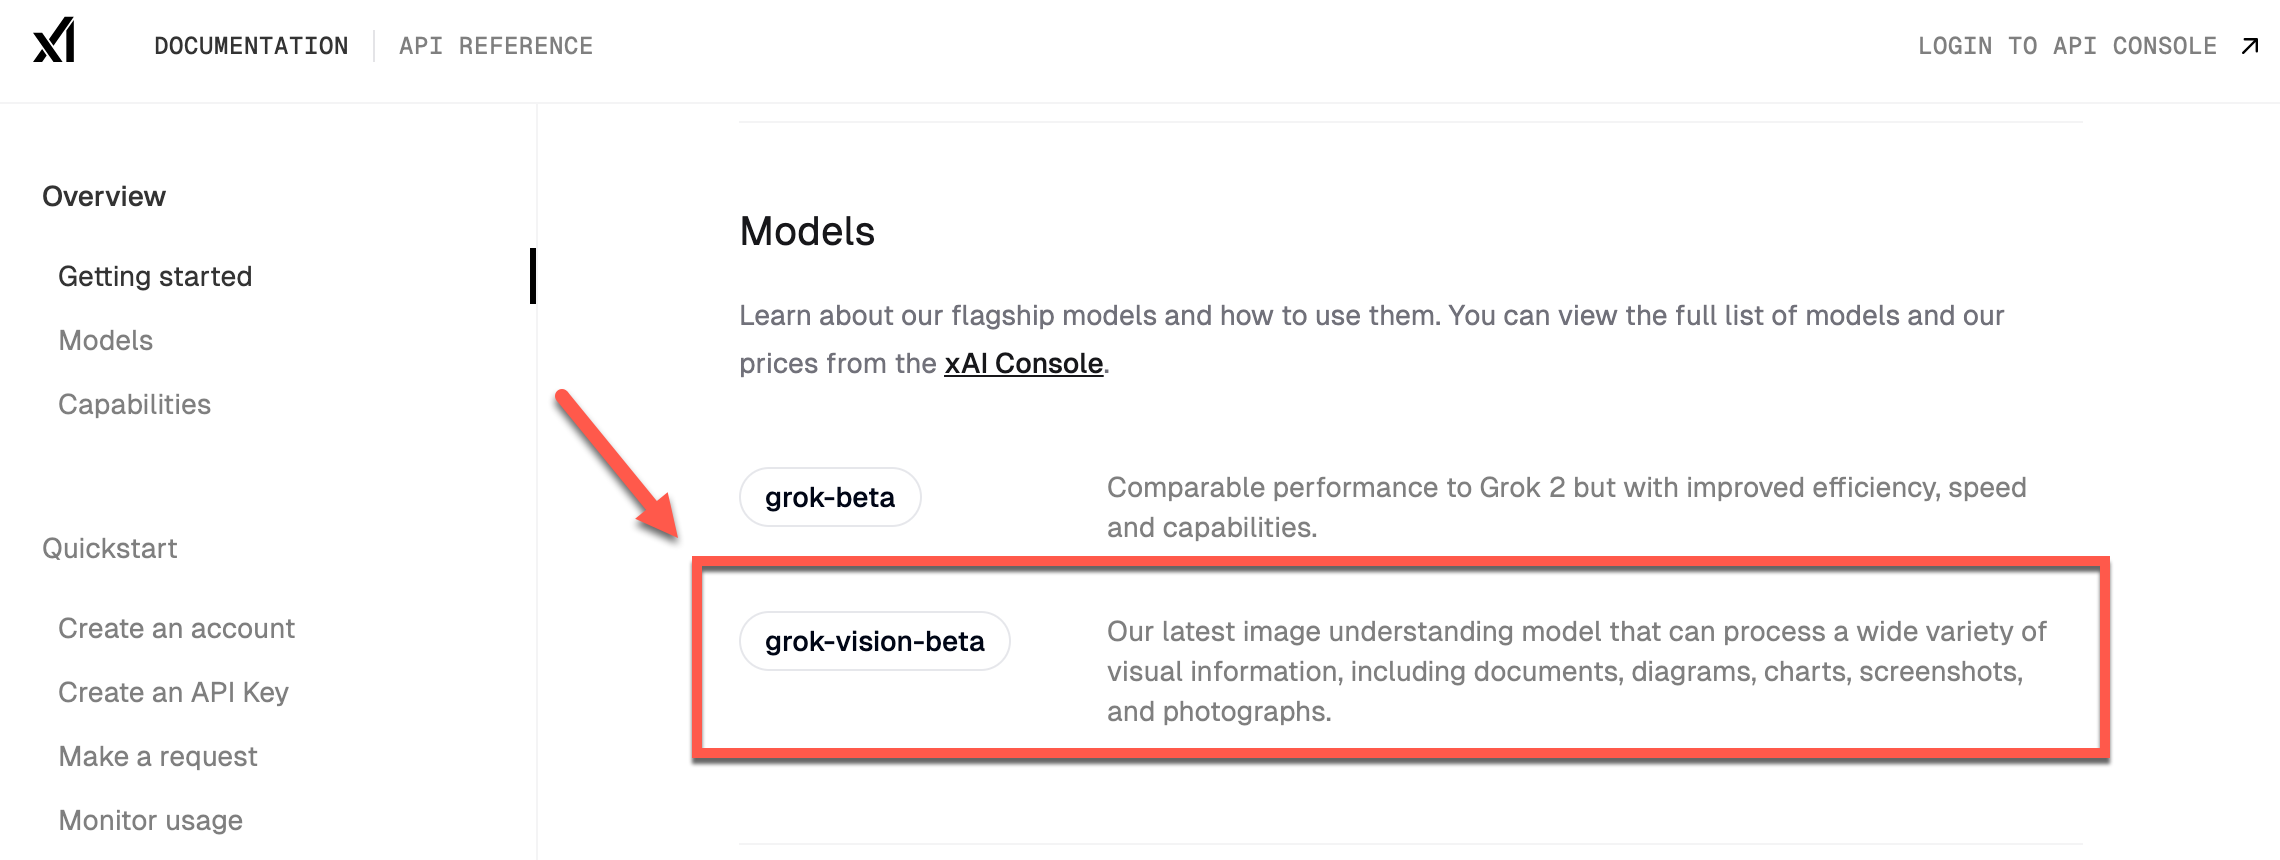Select the Overview sidebar heading

coord(104,196)
